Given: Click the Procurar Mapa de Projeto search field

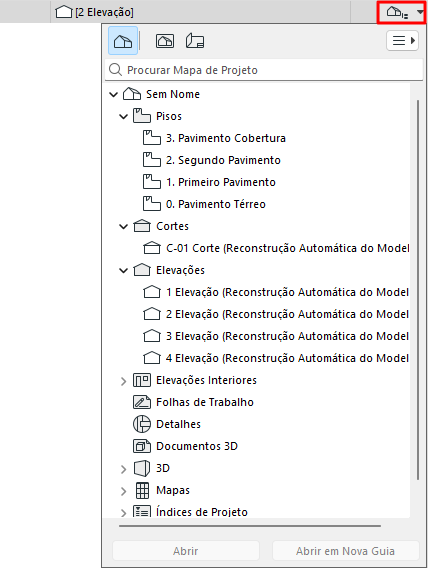Looking at the screenshot, I should pyautogui.click(x=264, y=70).
